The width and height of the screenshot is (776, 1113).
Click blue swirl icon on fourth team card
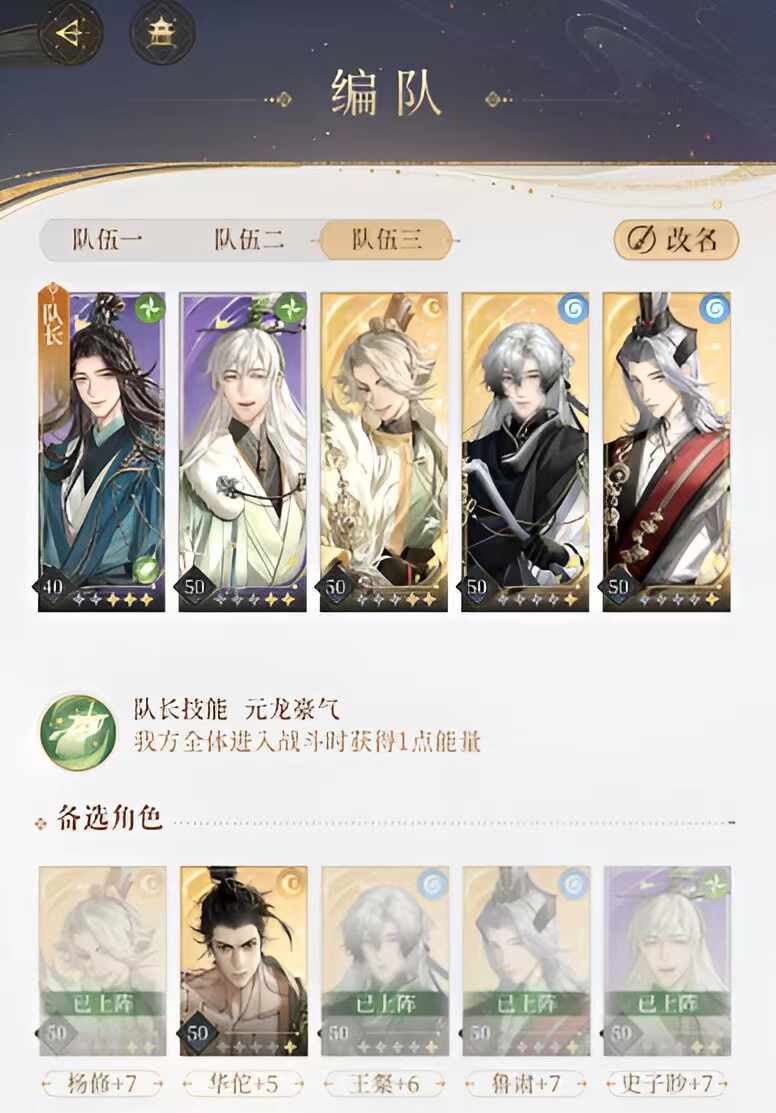(x=572, y=309)
